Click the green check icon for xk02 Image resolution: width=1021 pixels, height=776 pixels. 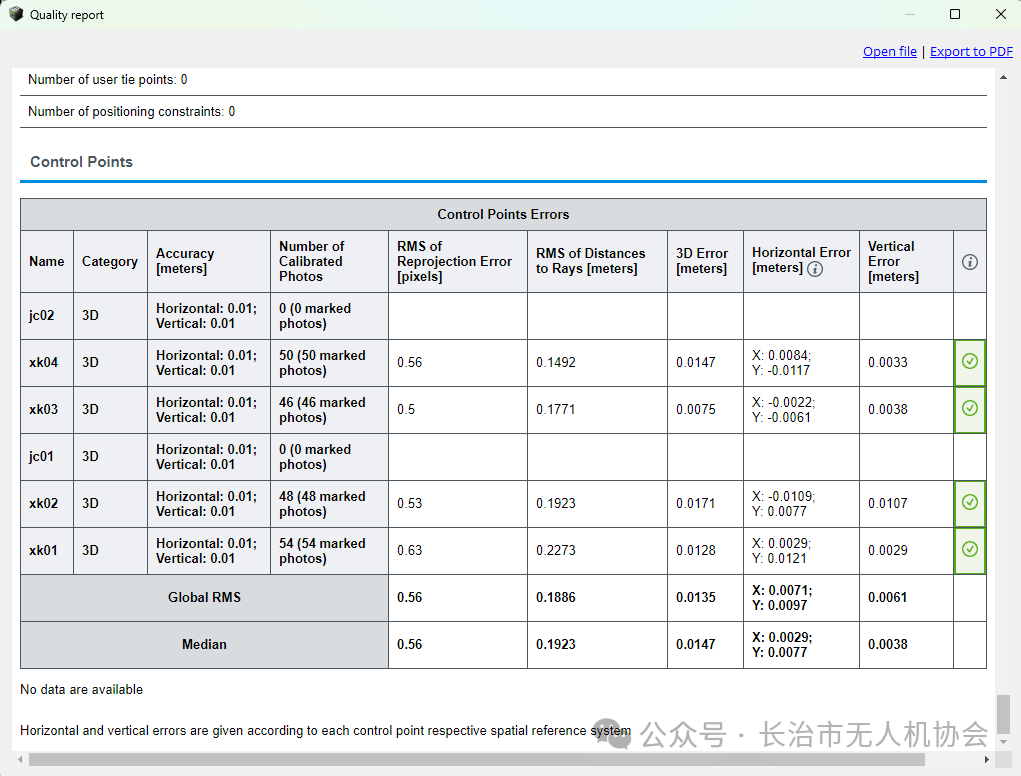970,502
